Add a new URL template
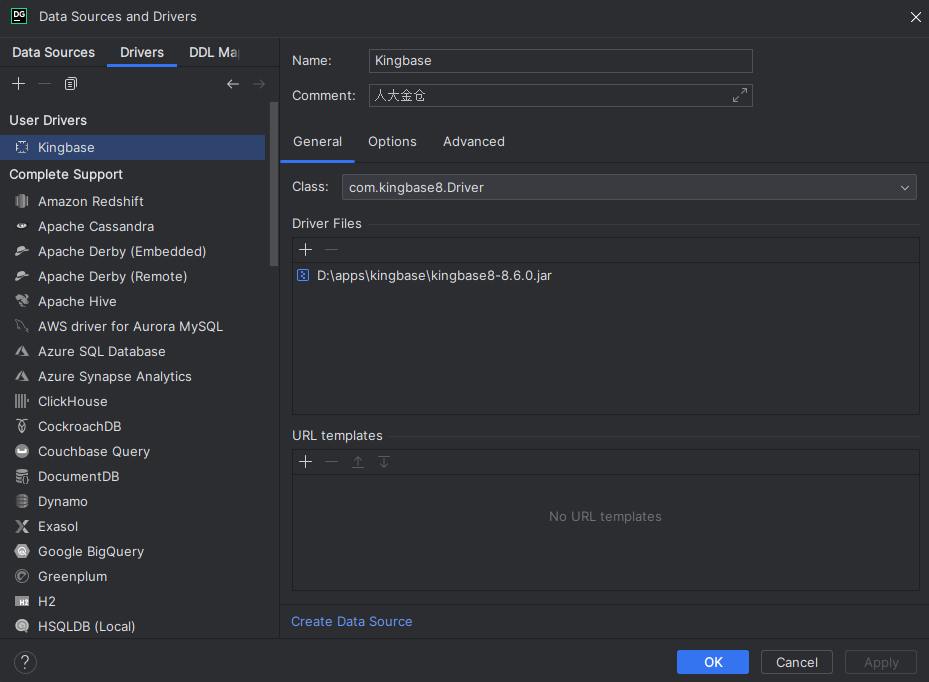Image resolution: width=929 pixels, height=682 pixels. click(306, 462)
